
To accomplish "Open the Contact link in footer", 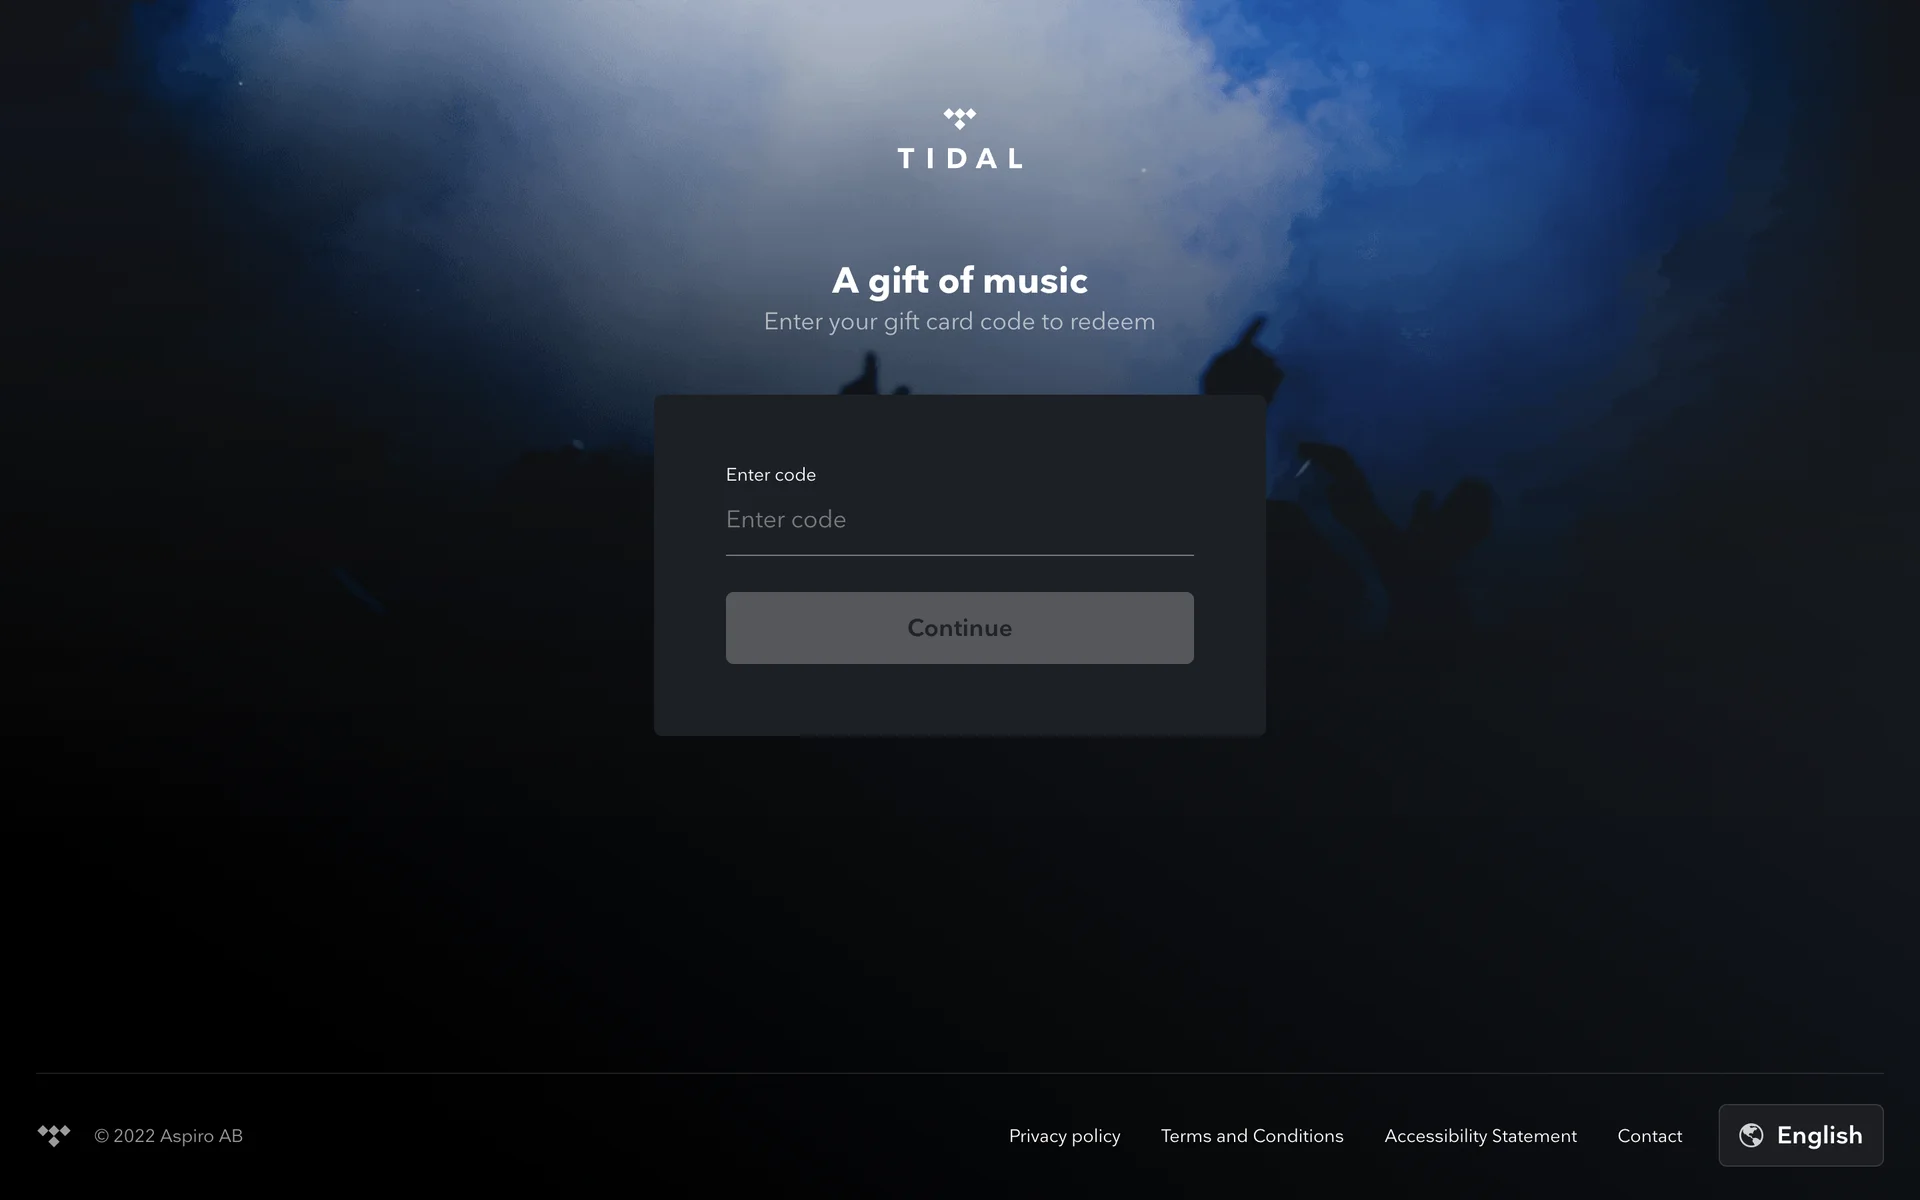I will point(1650,1136).
